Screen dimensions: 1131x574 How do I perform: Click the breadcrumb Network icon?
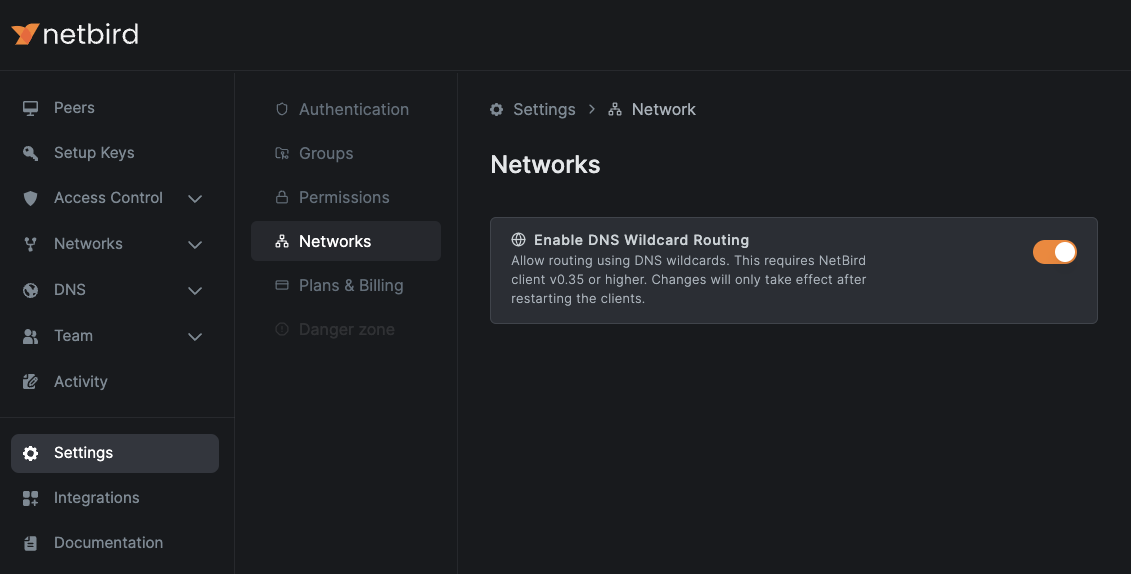tap(615, 110)
